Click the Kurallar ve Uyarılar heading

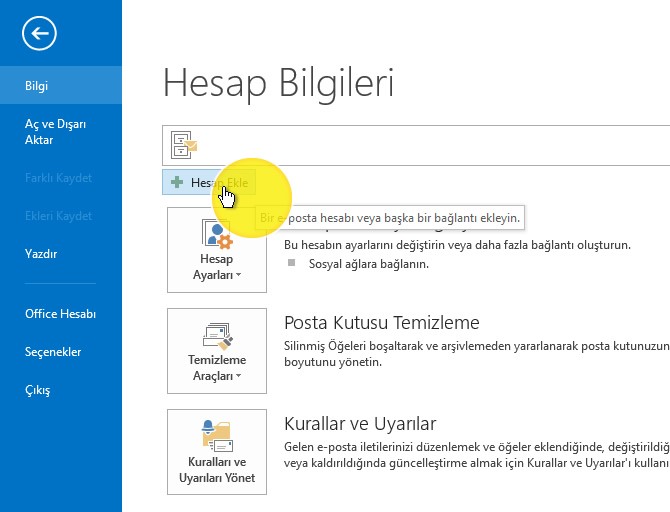click(360, 424)
